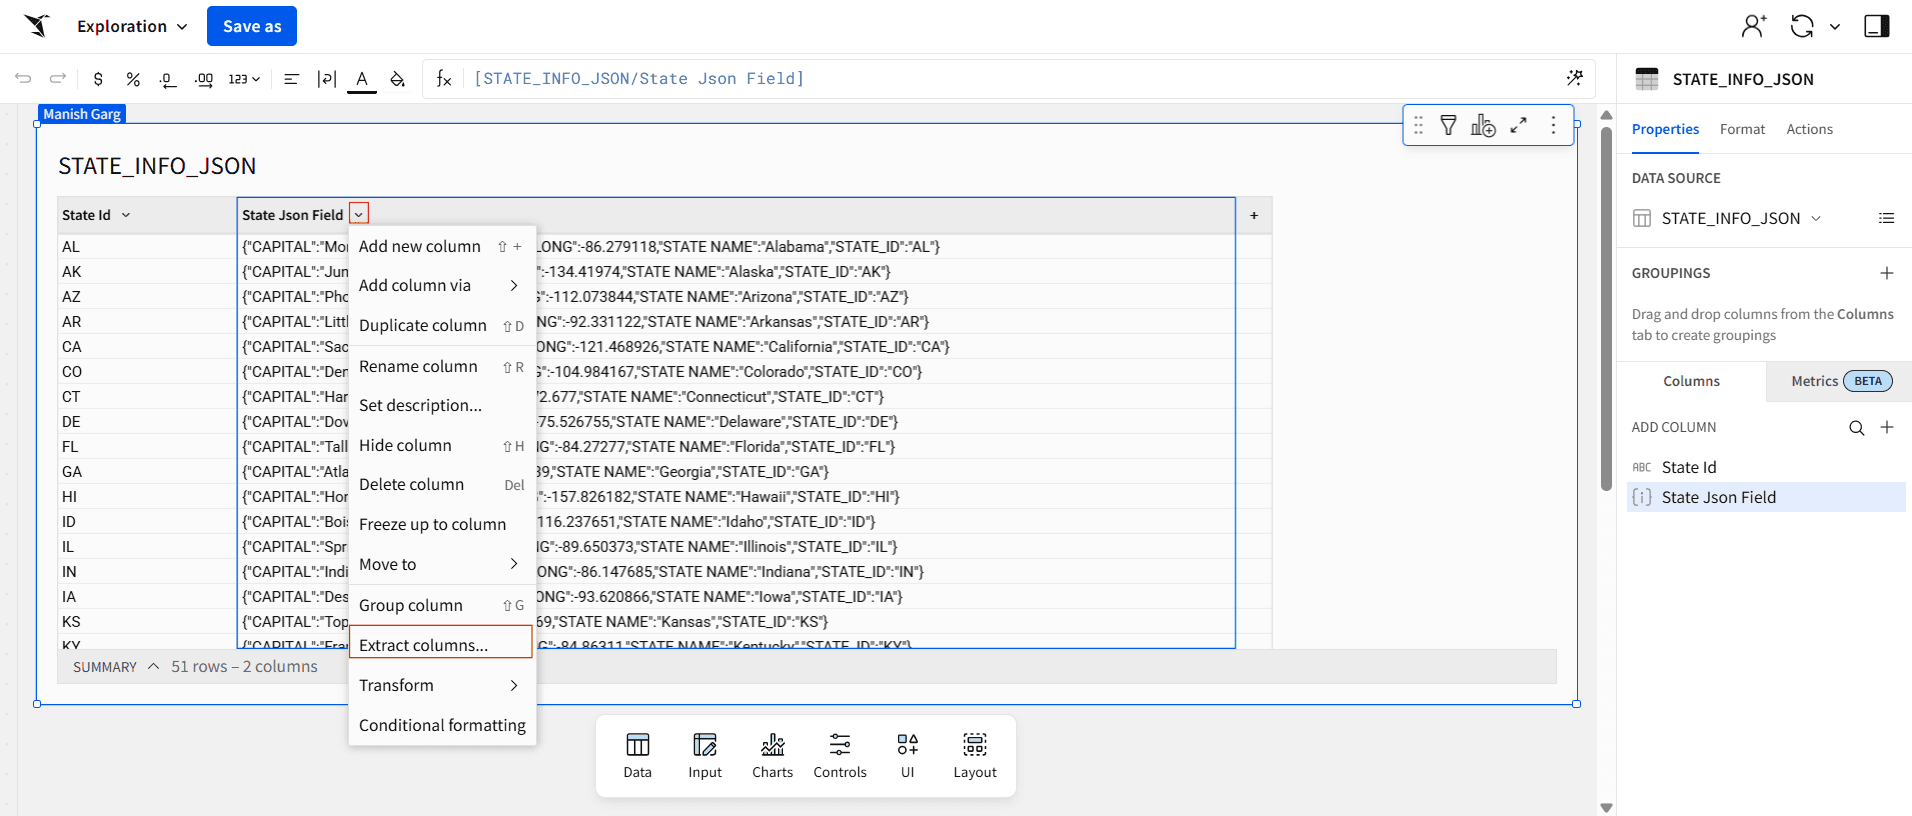Open the Exploration title dropdown
This screenshot has height=816, width=1912.
pos(132,26)
